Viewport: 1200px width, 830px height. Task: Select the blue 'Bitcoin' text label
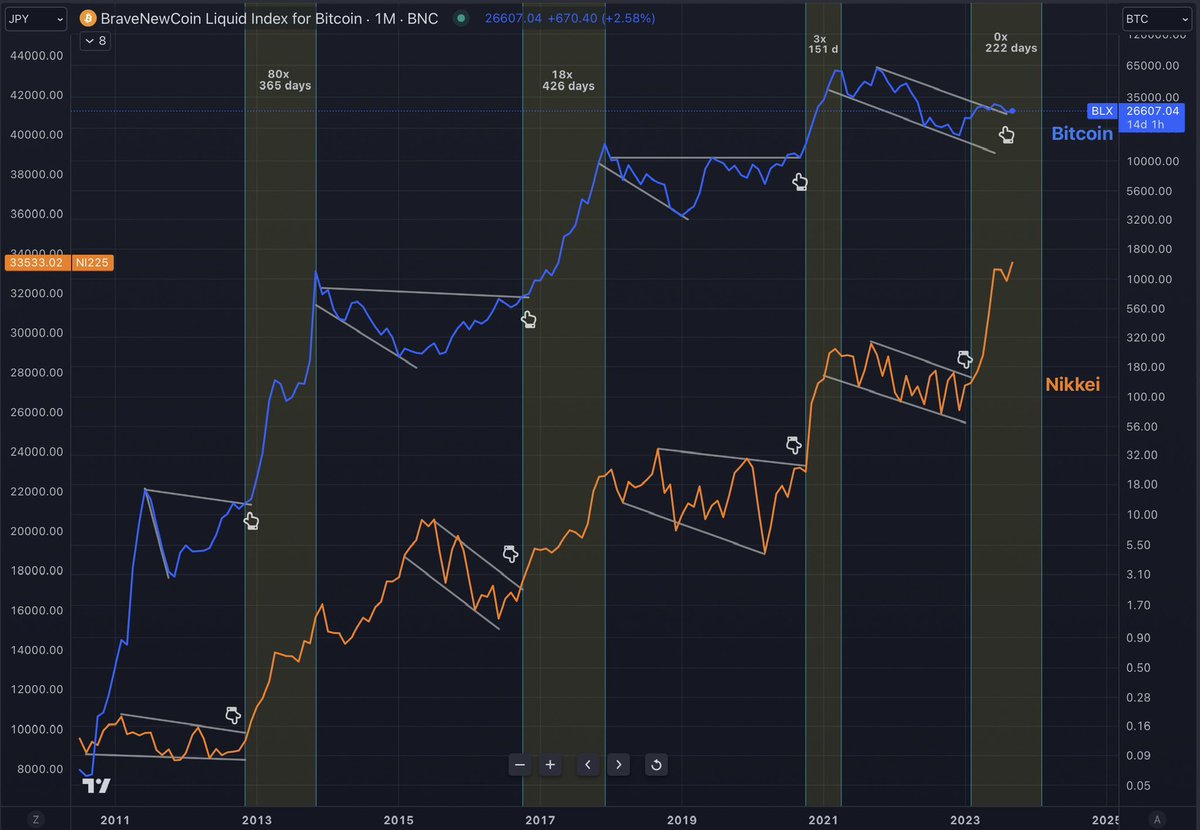point(1082,134)
